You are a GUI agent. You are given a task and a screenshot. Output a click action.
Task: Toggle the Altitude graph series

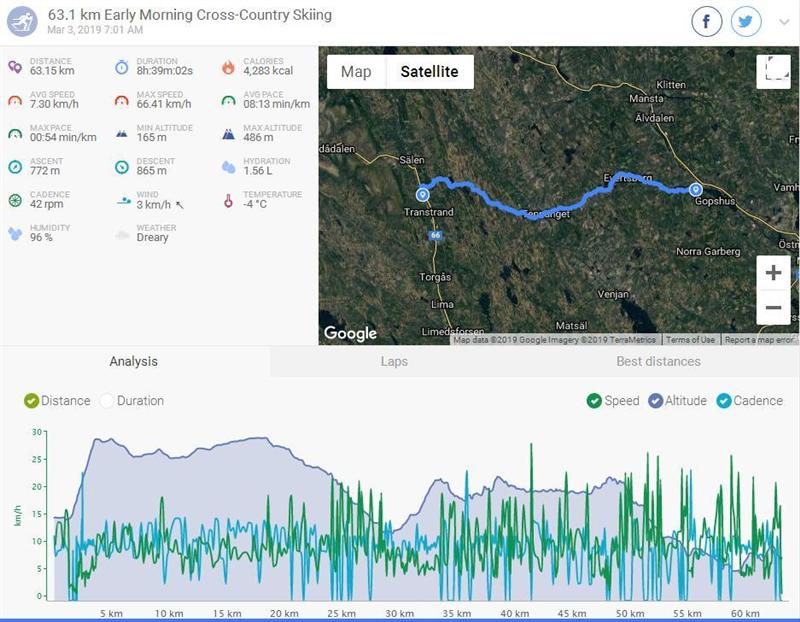coord(678,401)
